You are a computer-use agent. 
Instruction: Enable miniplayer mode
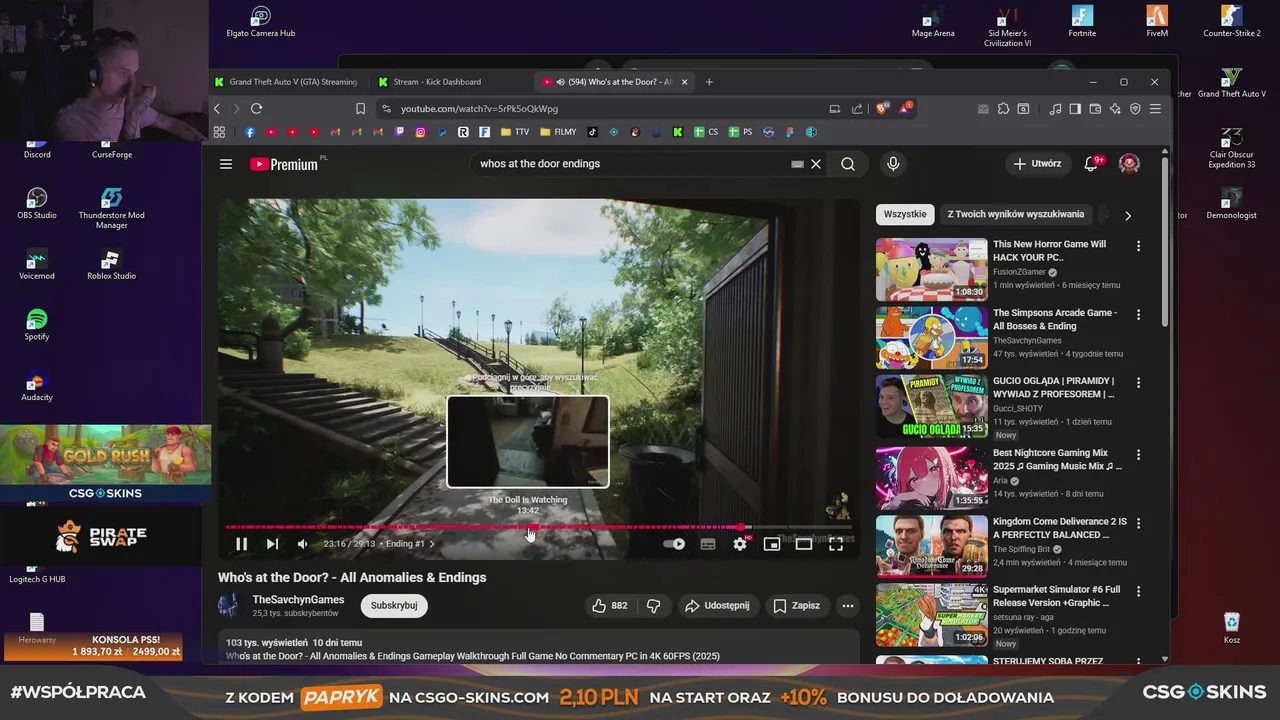click(772, 544)
